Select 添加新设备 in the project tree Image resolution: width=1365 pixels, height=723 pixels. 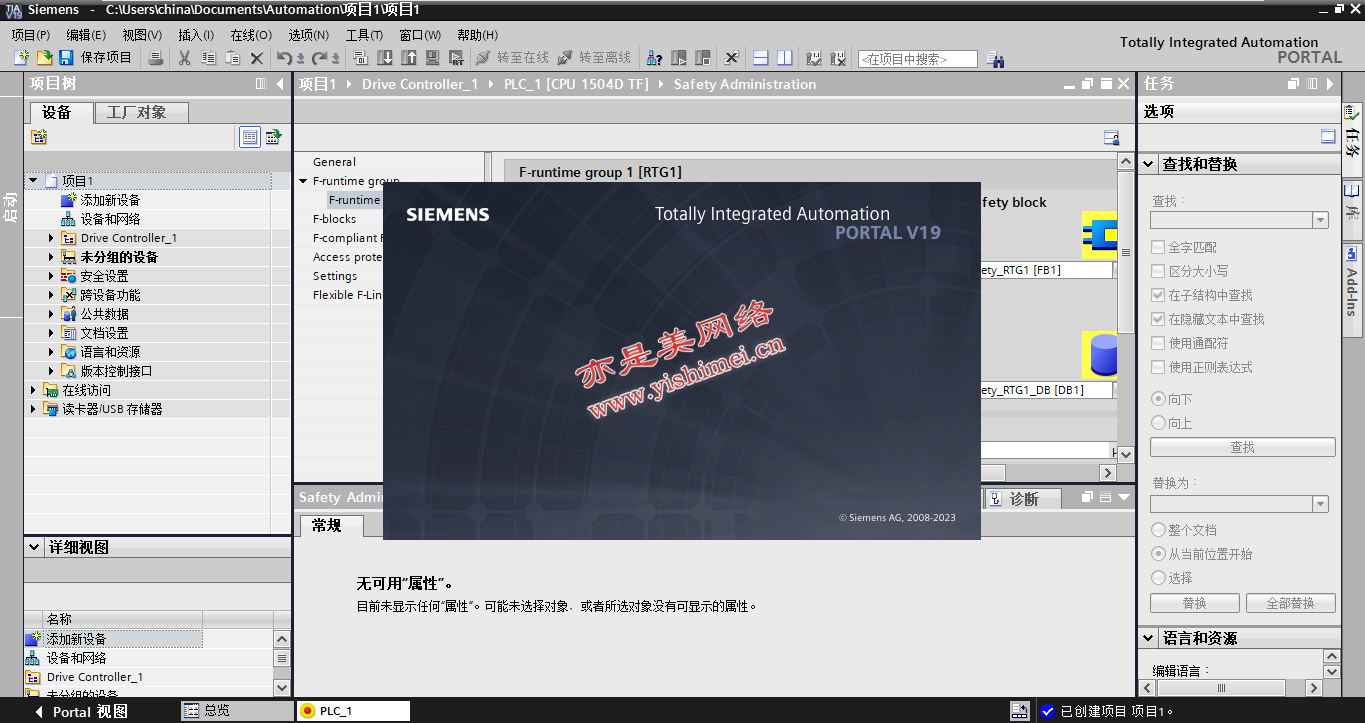coord(110,200)
